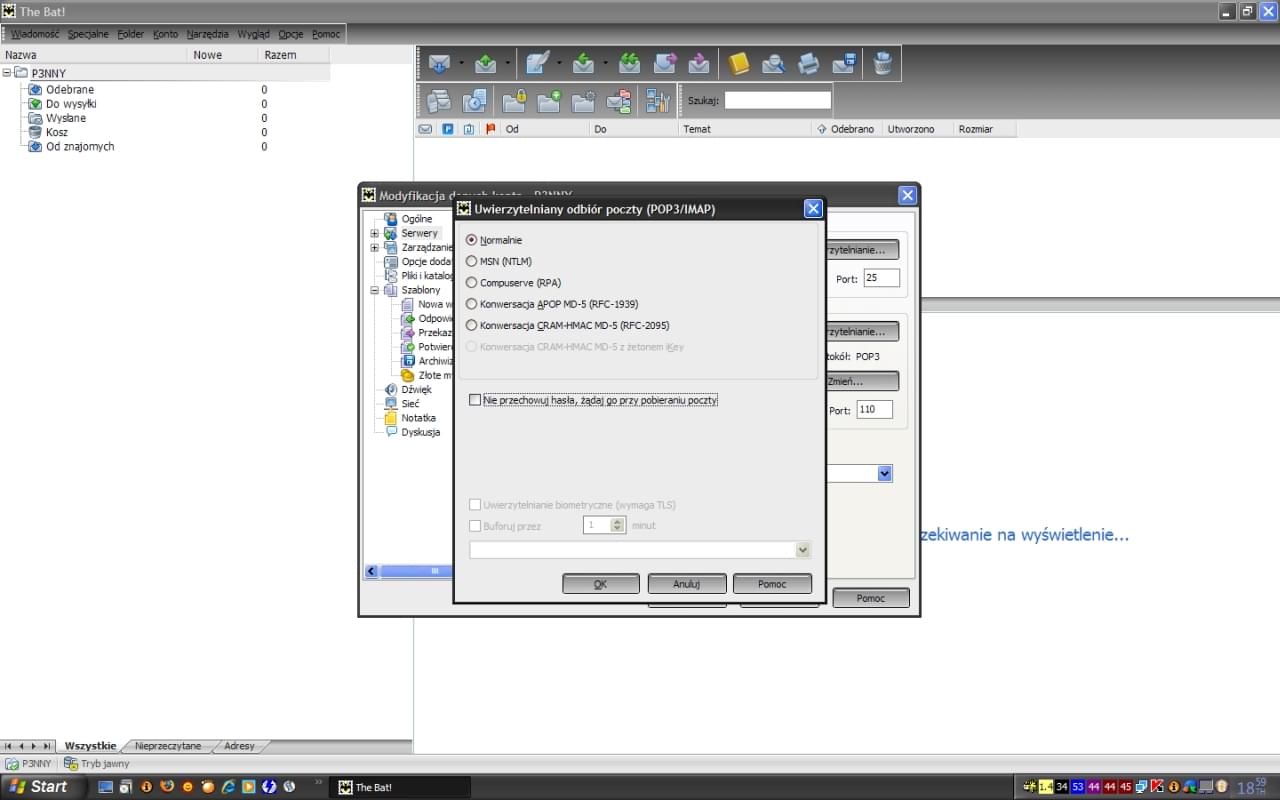Click the printer icon in toolbar
Image resolution: width=1280 pixels, height=800 pixels.
(x=808, y=63)
